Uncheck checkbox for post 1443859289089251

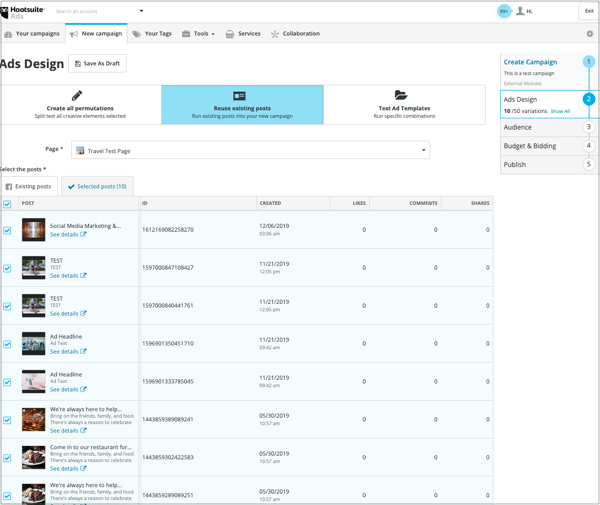coord(7,495)
